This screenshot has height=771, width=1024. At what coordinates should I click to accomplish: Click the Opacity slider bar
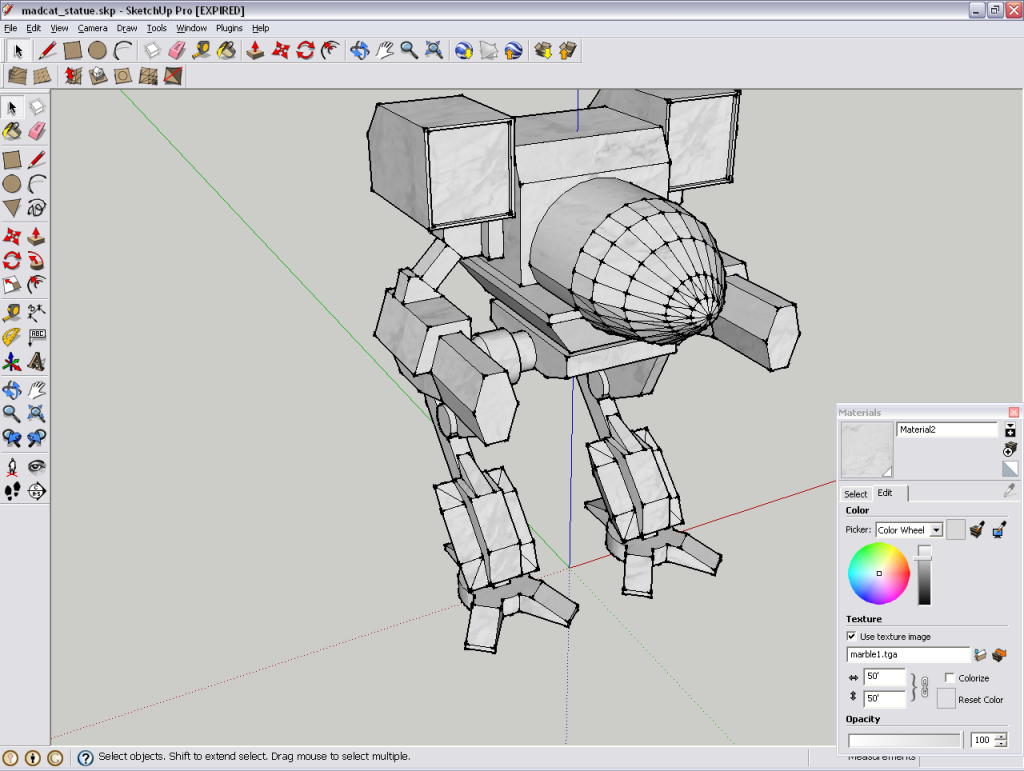904,740
